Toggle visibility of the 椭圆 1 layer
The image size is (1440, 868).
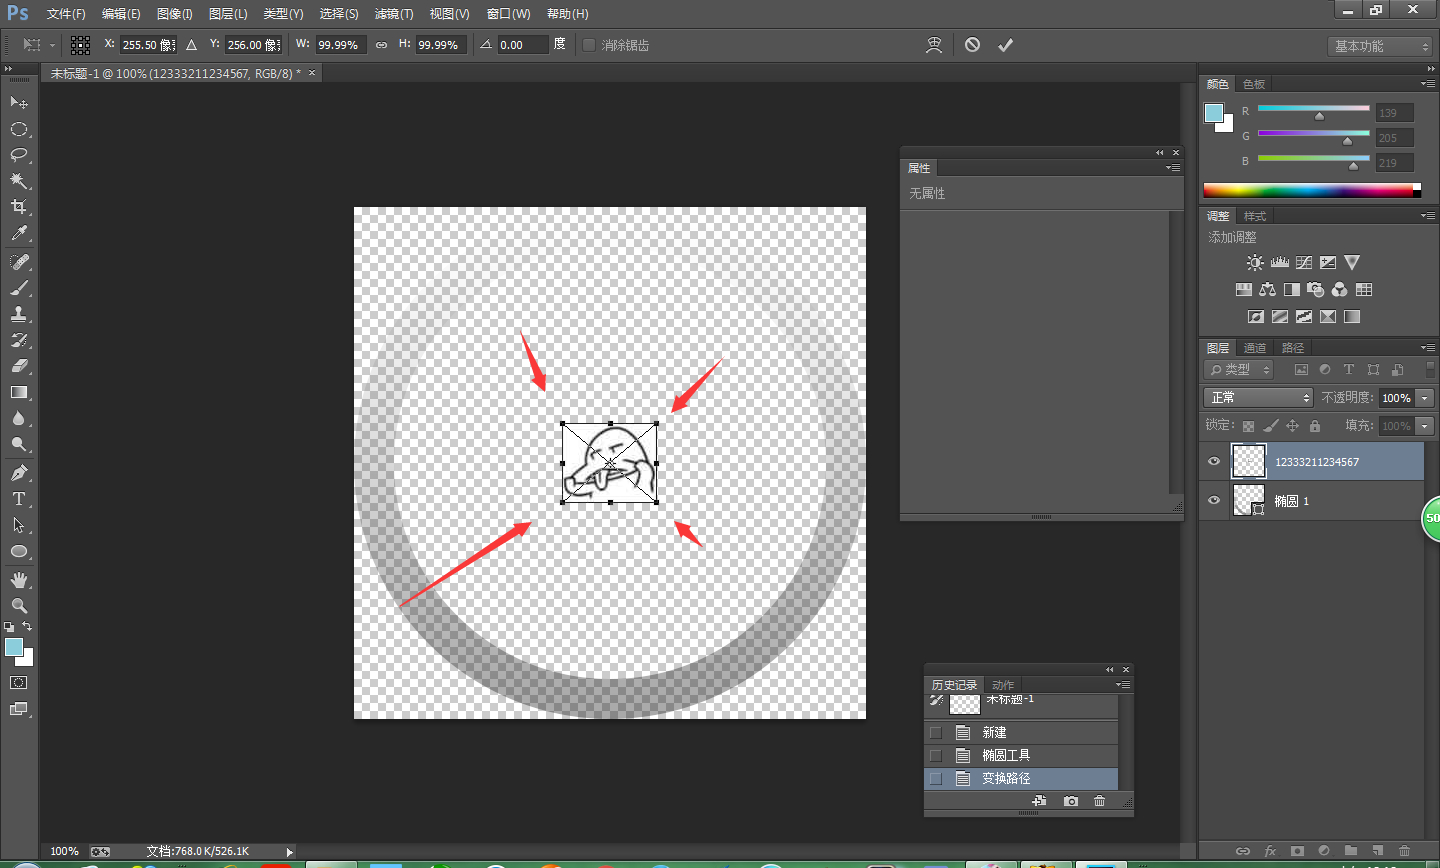1214,500
